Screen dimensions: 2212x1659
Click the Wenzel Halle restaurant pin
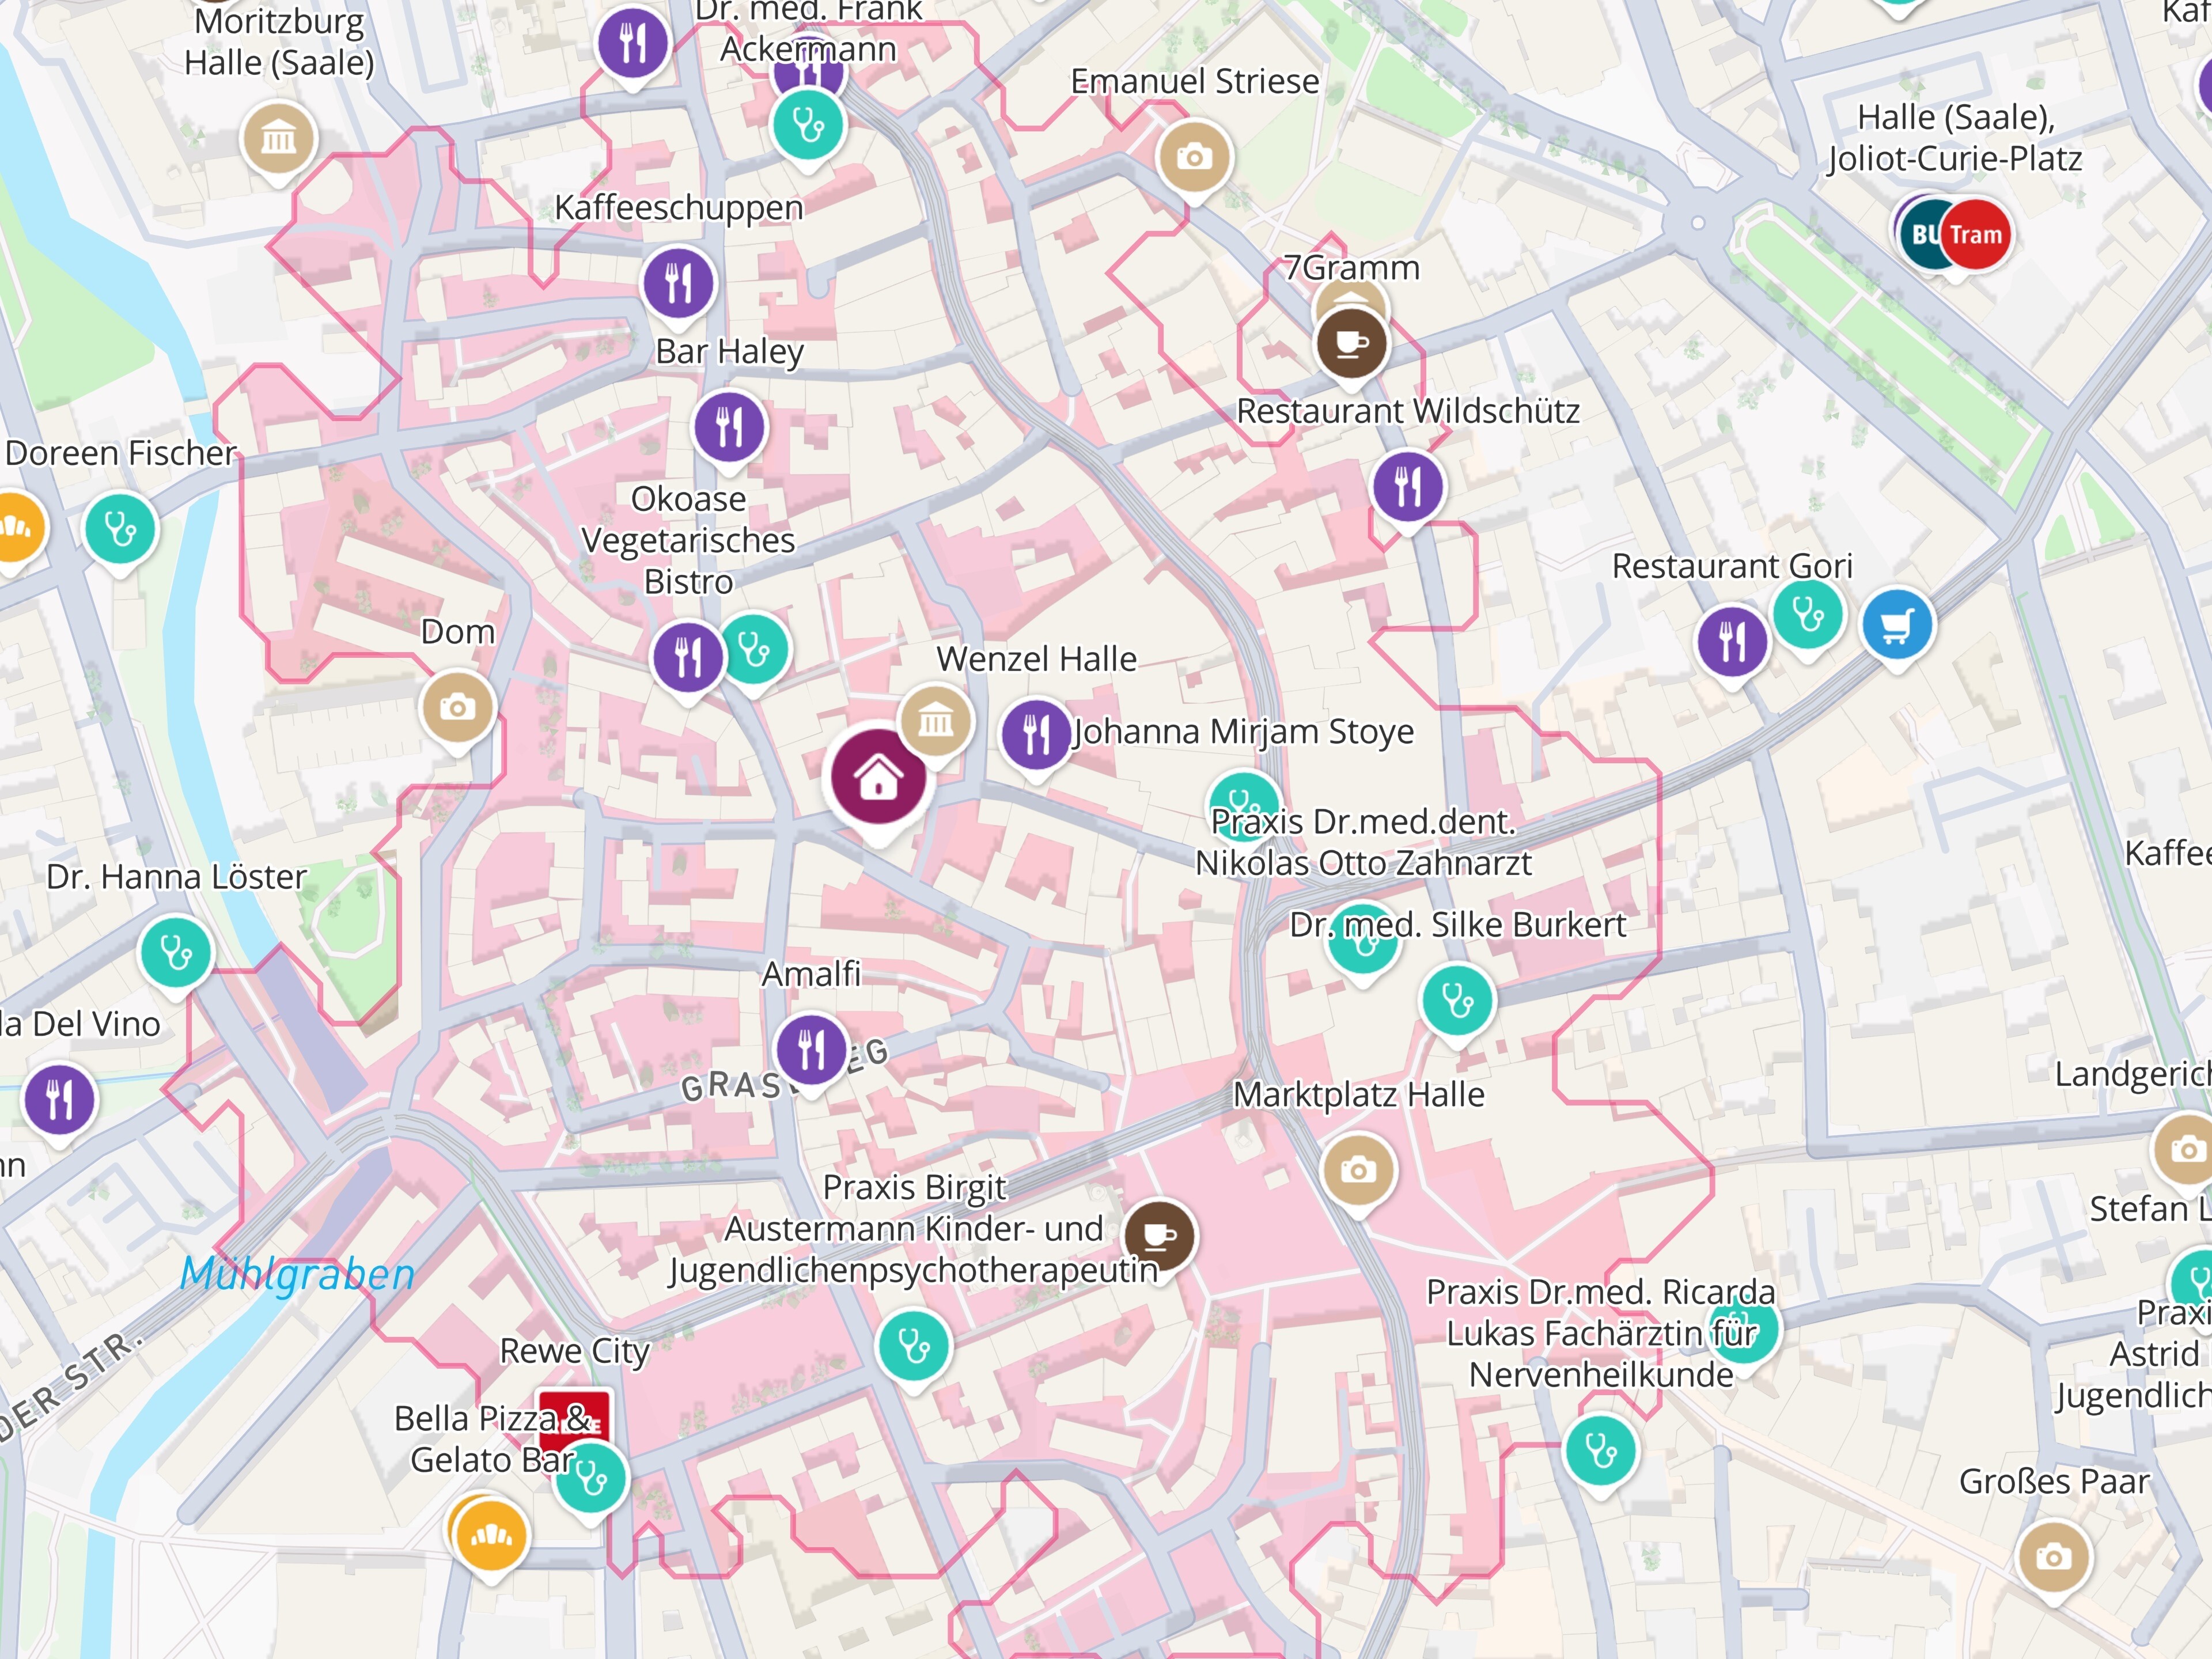[1036, 735]
